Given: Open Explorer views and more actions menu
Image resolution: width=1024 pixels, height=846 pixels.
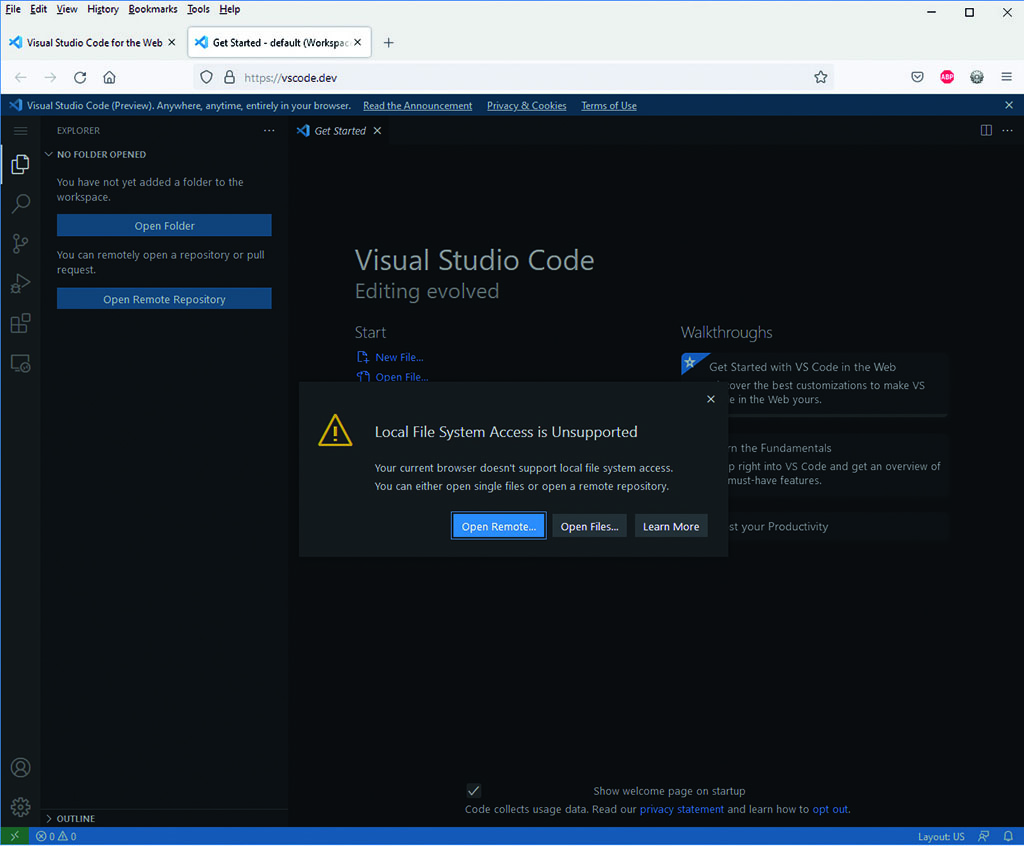Looking at the screenshot, I should coord(268,131).
